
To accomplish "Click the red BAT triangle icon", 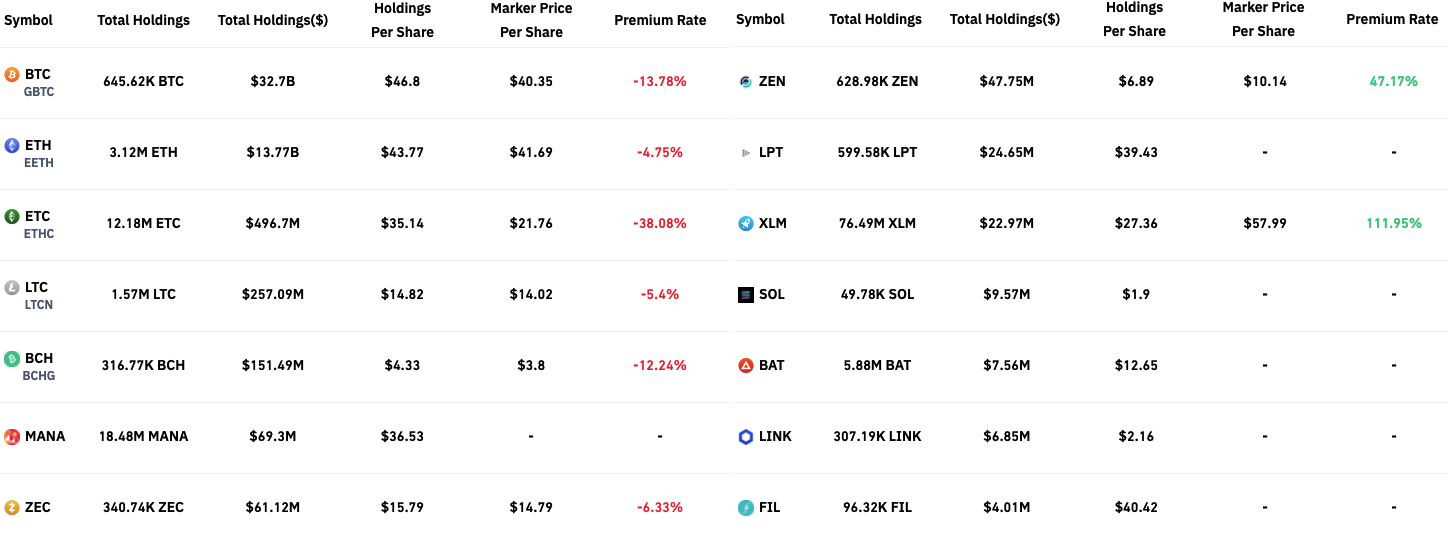I will [x=745, y=366].
